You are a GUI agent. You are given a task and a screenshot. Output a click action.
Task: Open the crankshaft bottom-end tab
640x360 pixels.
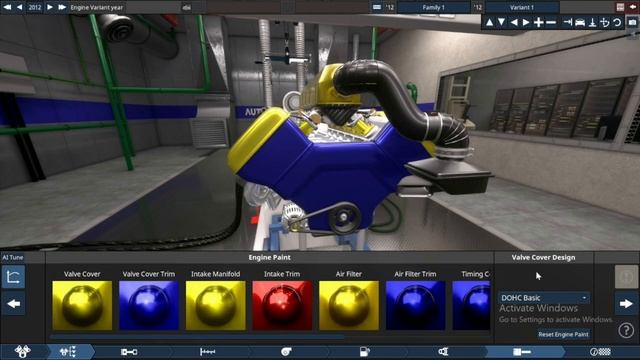click(129, 351)
